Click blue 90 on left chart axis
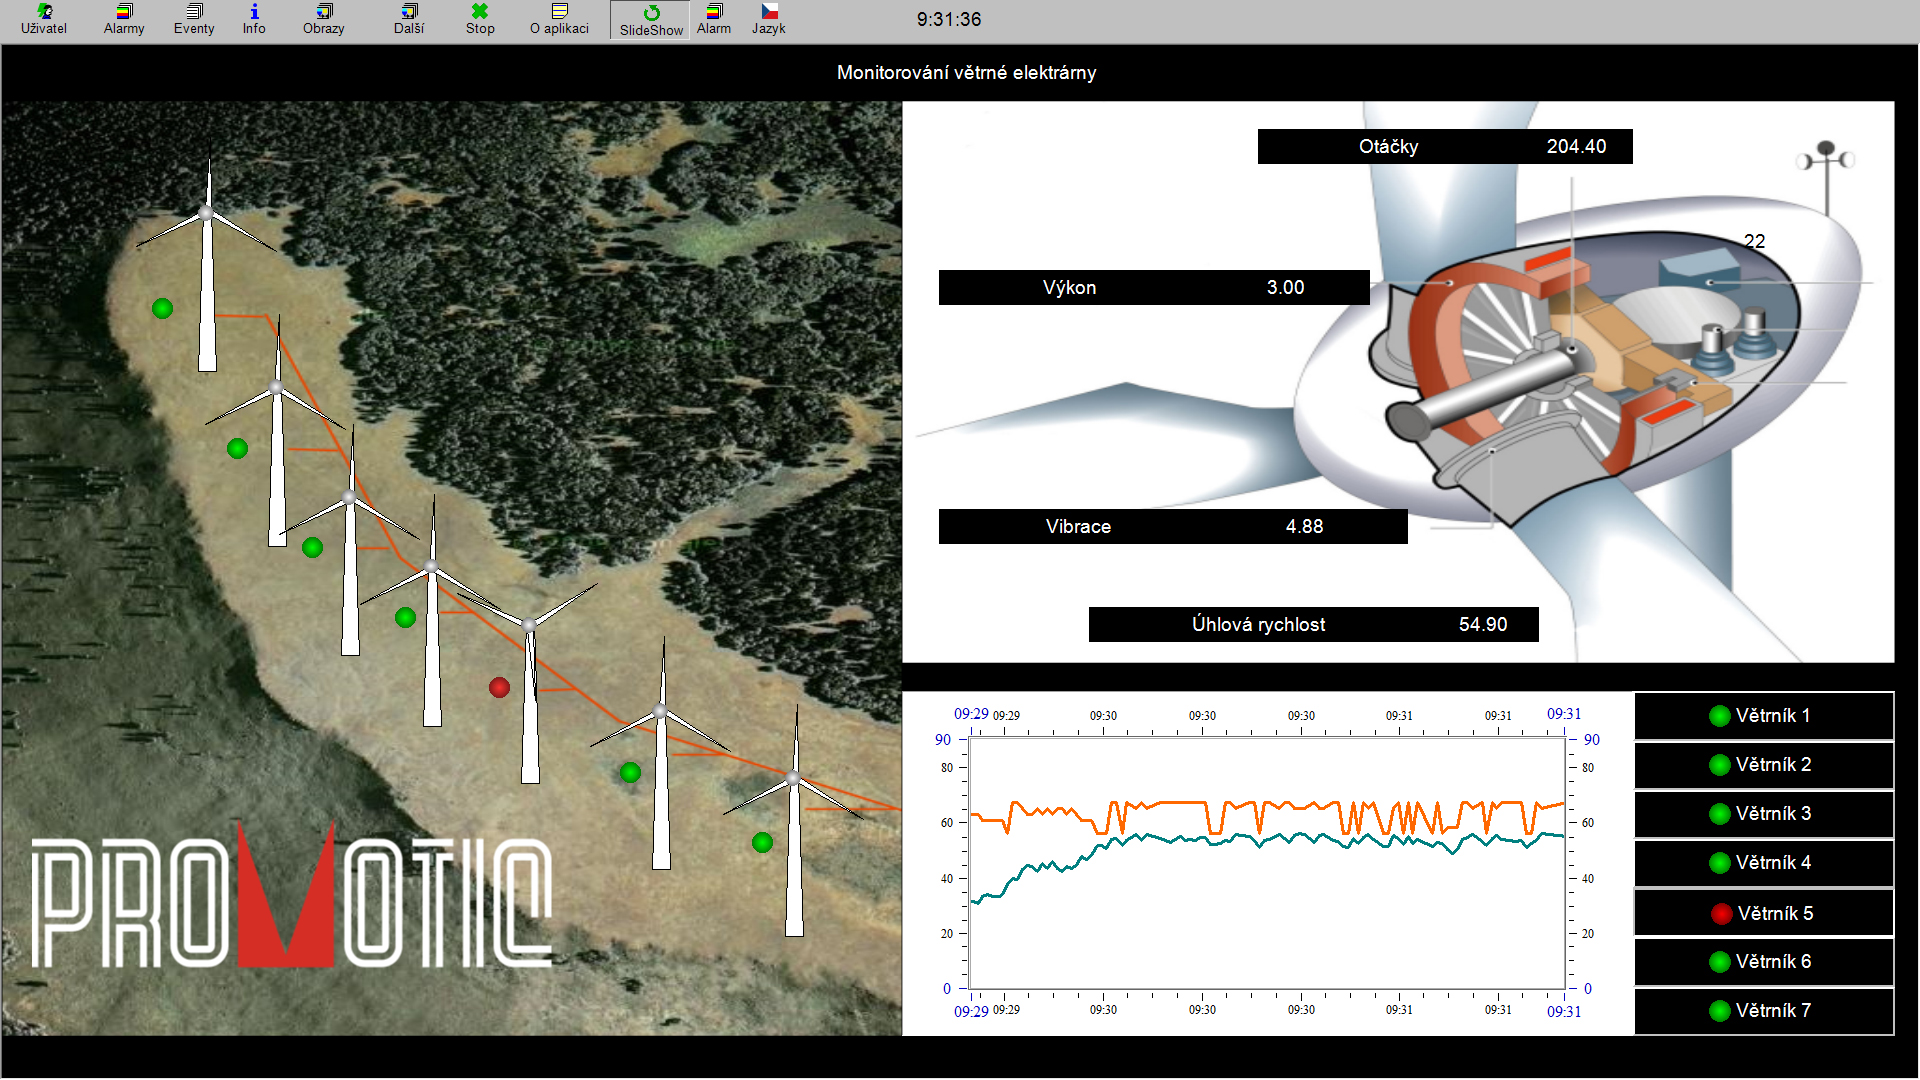Viewport: 1920px width, 1080px height. tap(943, 740)
